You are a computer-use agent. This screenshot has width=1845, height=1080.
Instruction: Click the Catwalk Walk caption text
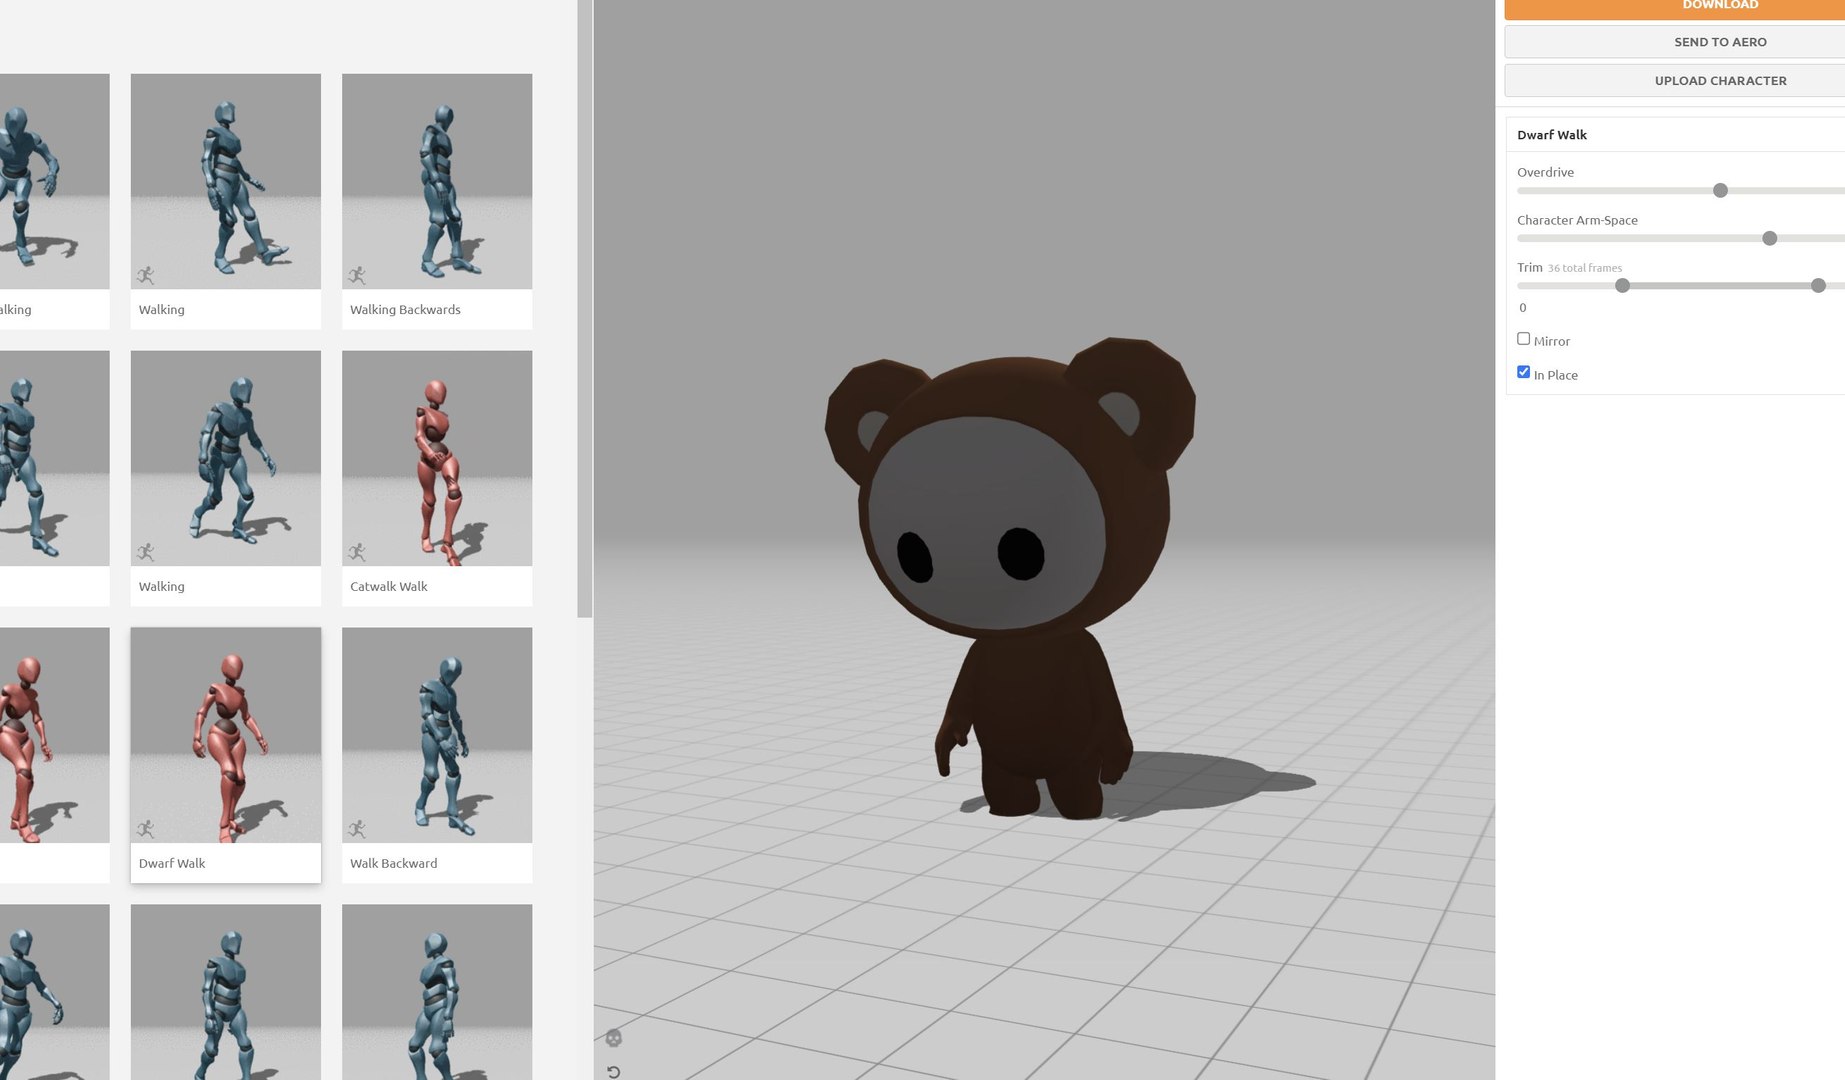[x=388, y=587]
